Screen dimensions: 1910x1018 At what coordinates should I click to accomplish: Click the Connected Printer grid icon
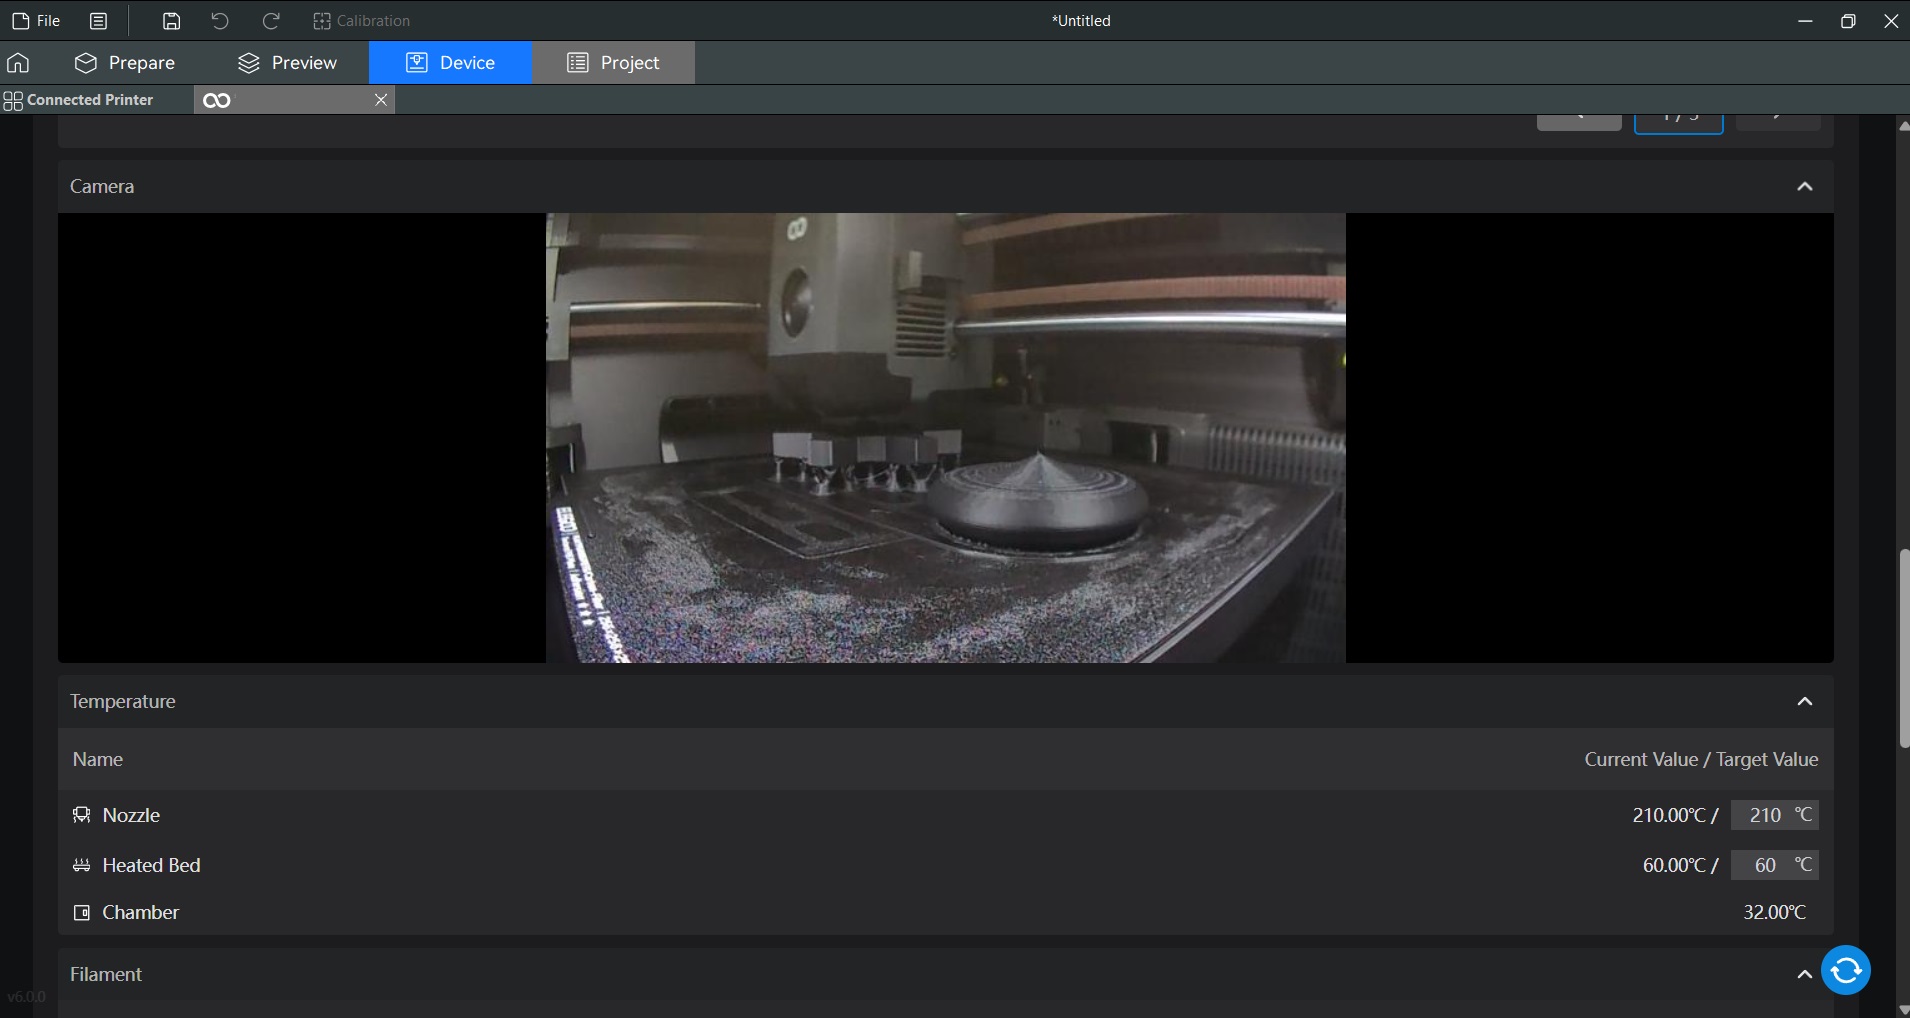13,100
